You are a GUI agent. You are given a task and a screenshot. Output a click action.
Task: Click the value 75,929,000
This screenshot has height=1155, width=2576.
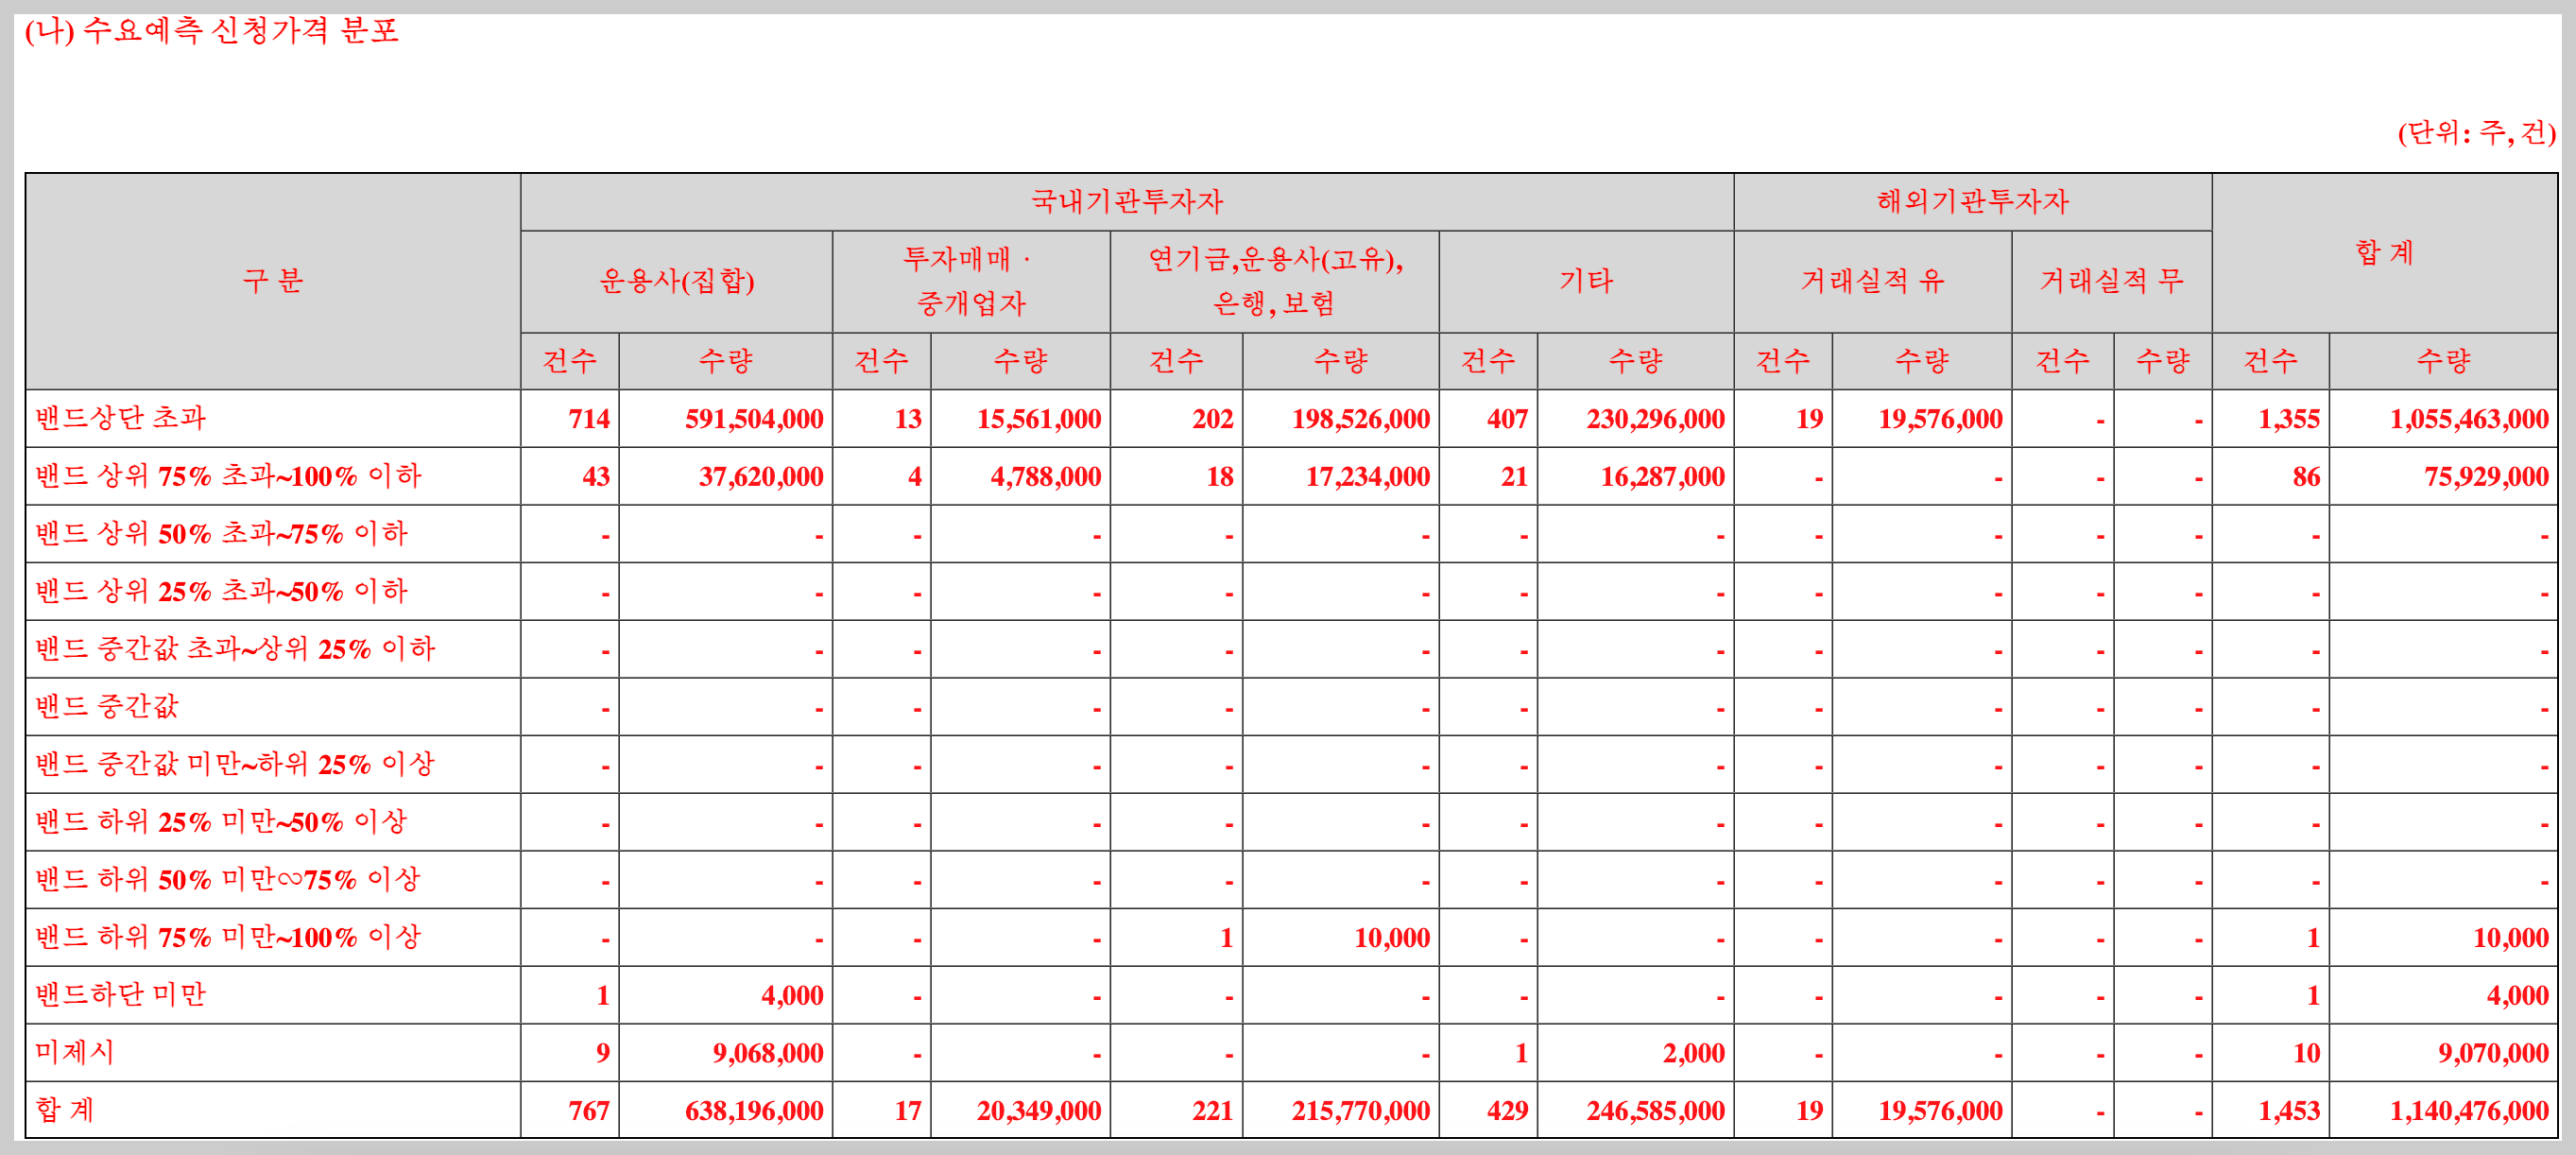pyautogui.click(x=2487, y=477)
